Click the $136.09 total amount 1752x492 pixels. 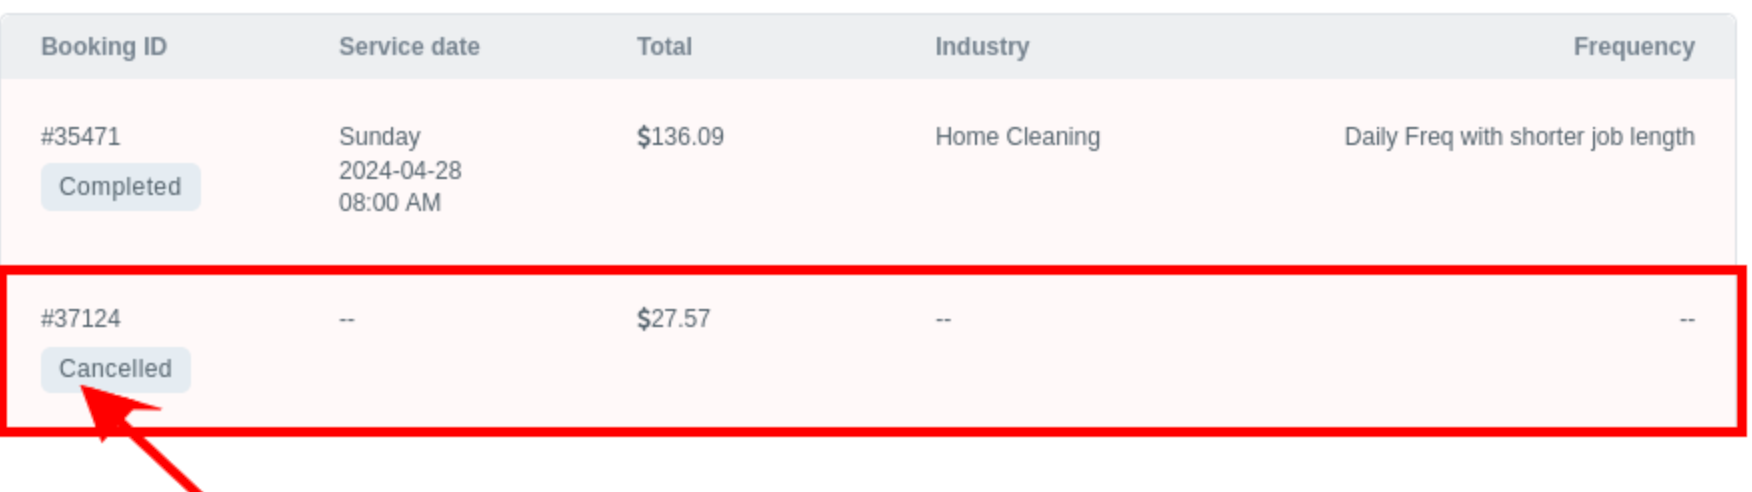(680, 137)
